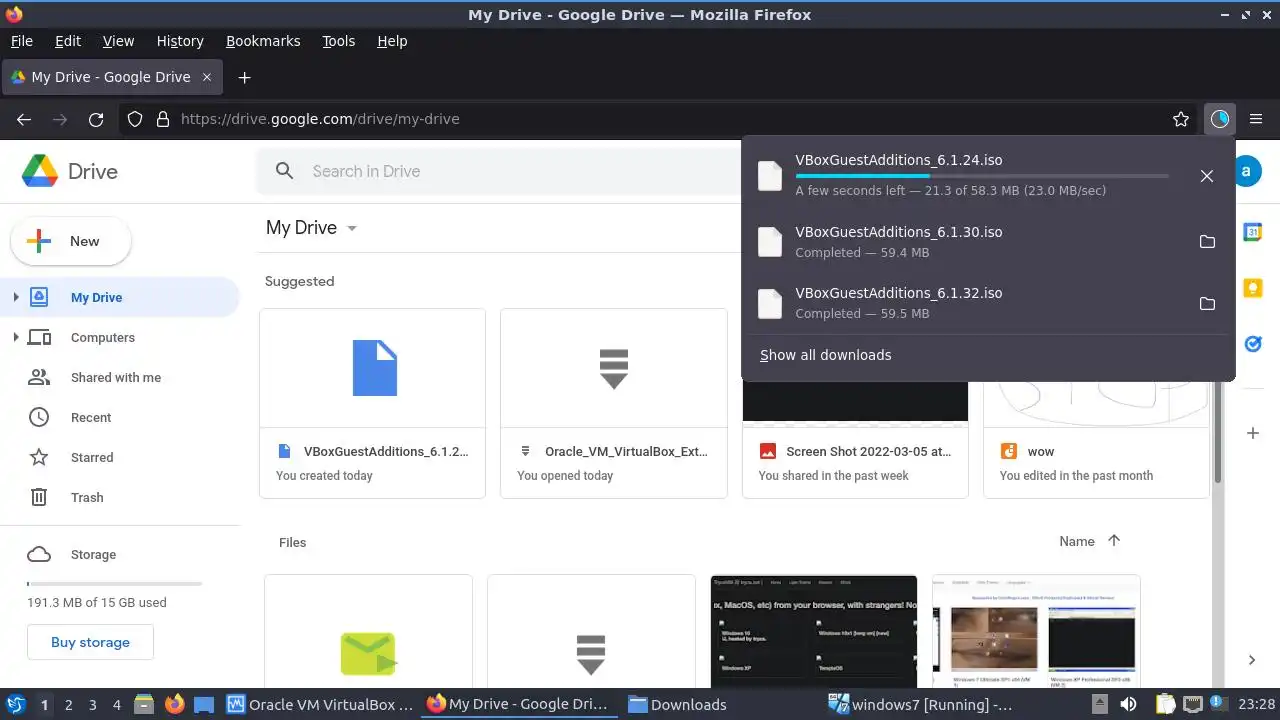Show the side panel with the chevron
1280x720 pixels.
click(1252, 660)
